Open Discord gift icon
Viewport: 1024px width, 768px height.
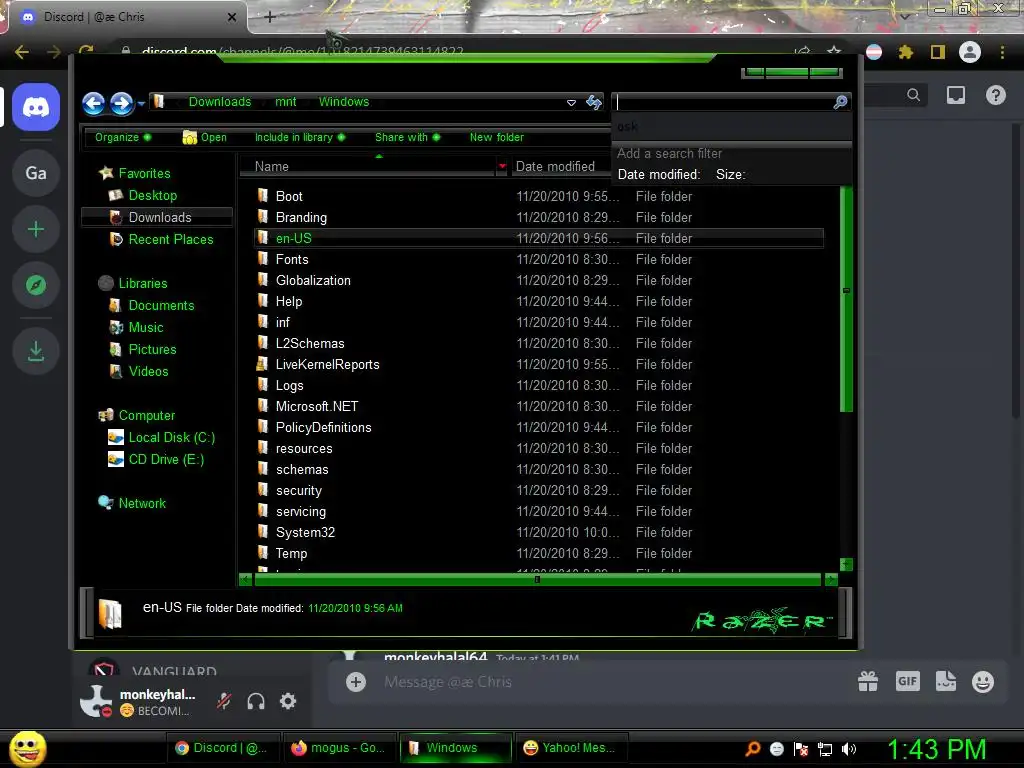pos(868,682)
